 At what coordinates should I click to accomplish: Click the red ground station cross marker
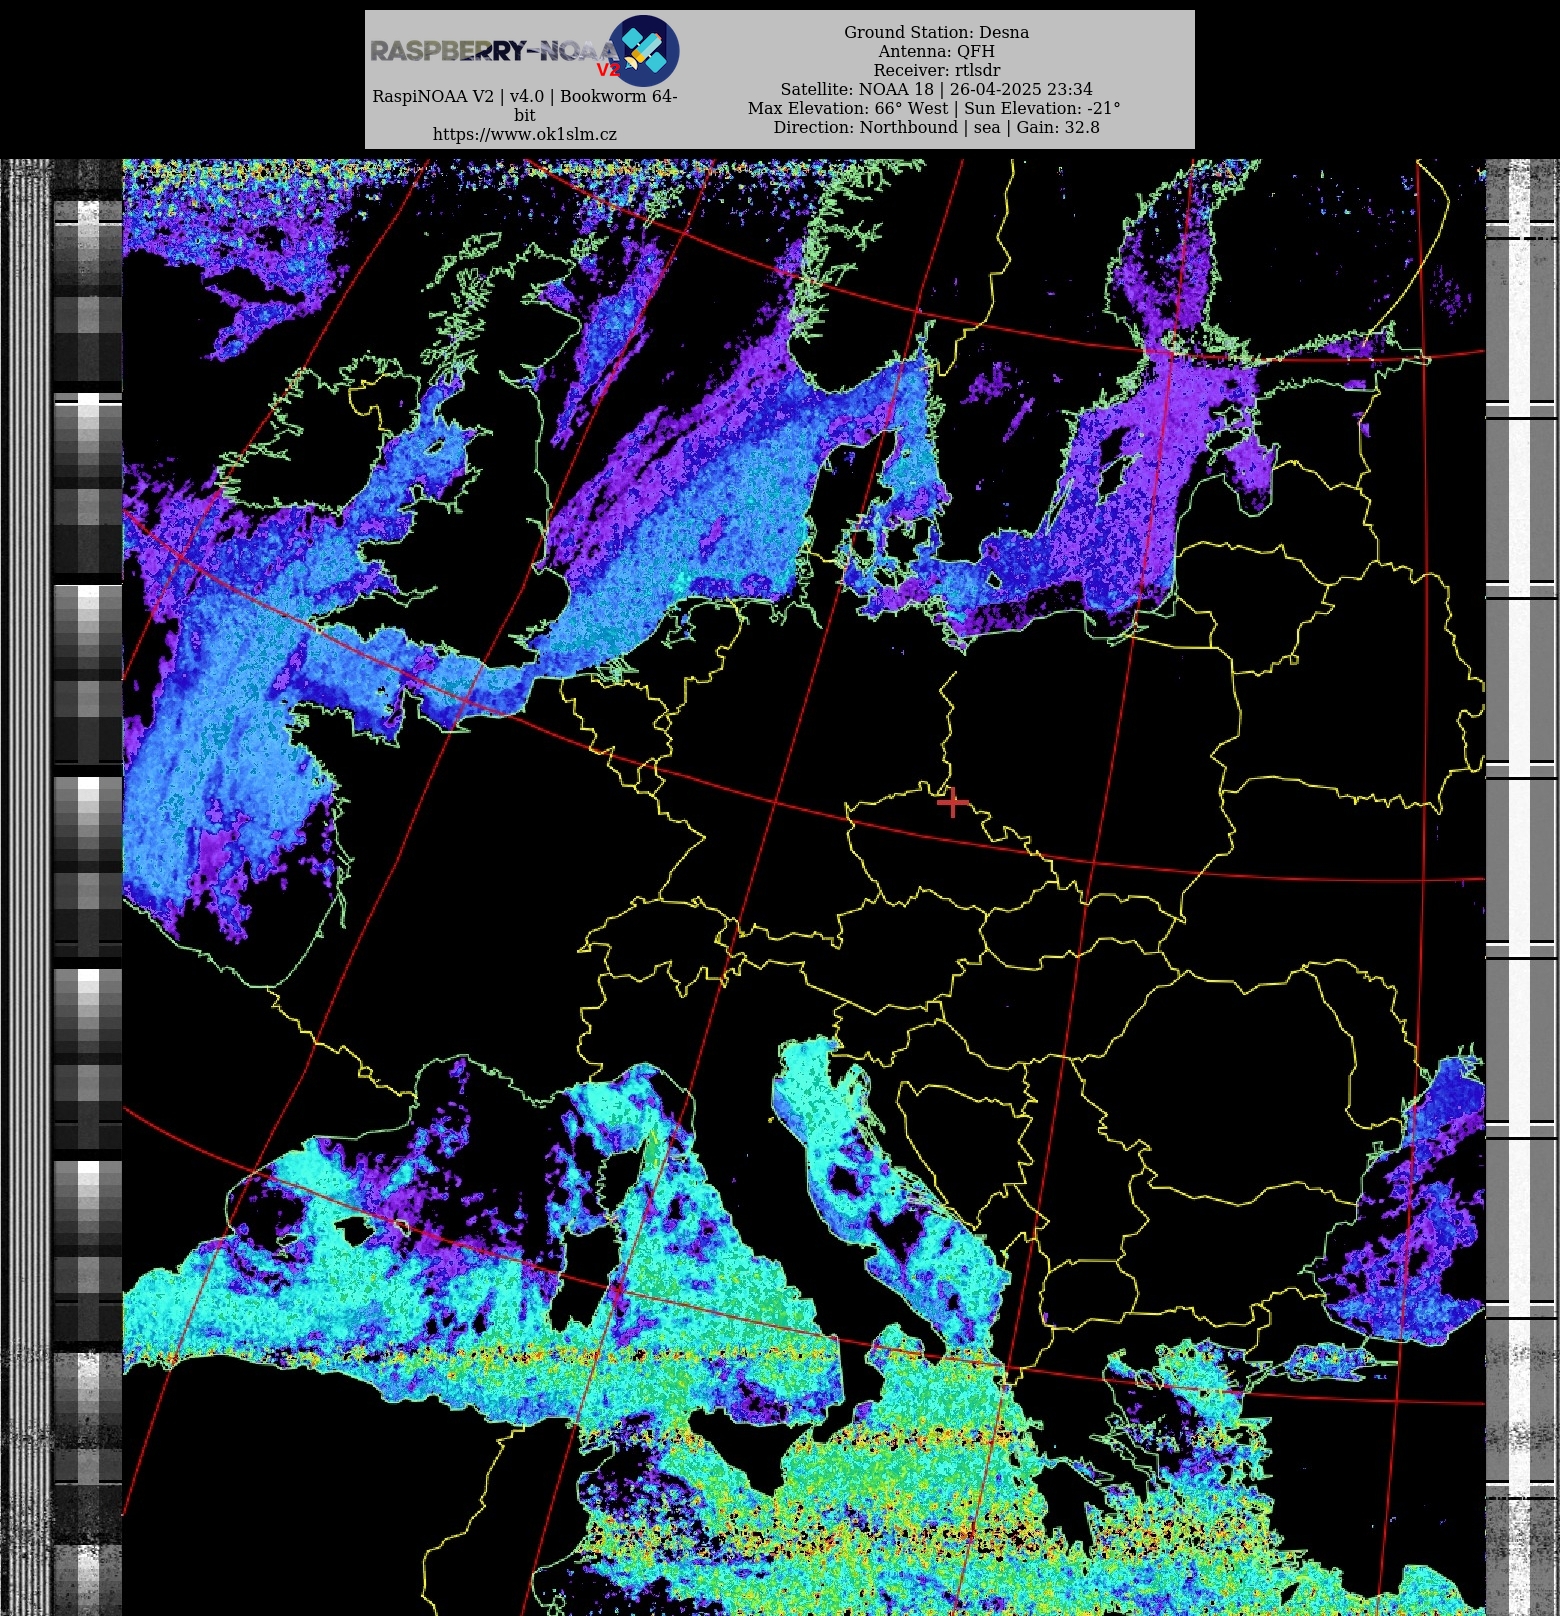[x=952, y=802]
